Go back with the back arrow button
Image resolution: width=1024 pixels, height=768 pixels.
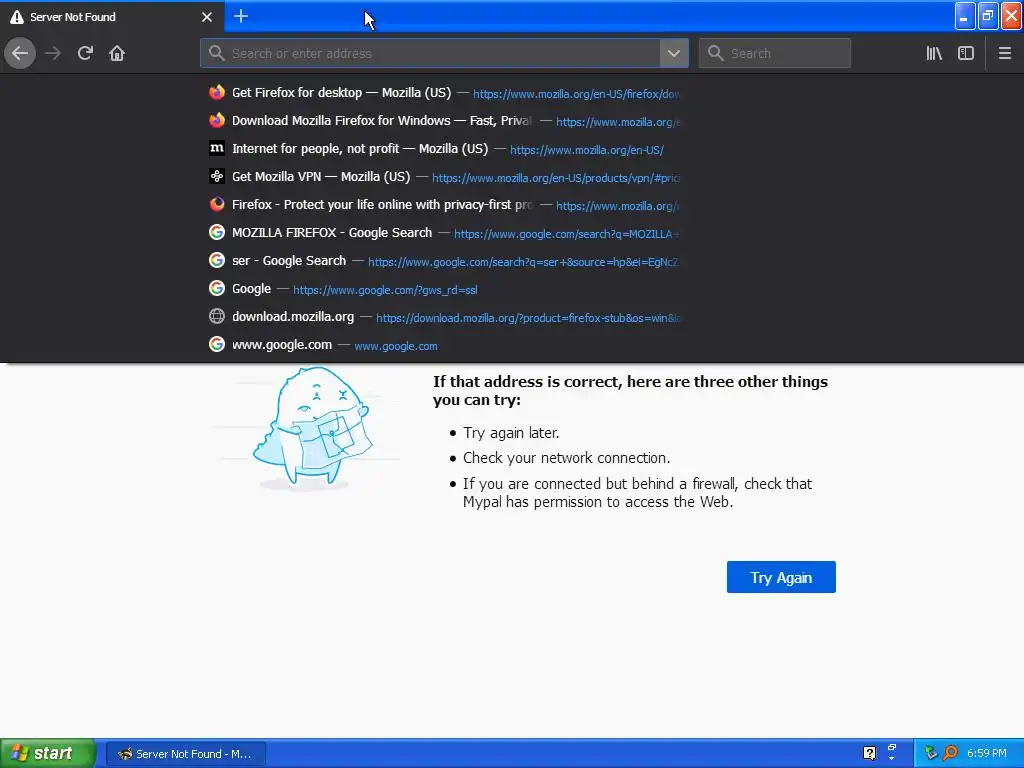20,53
